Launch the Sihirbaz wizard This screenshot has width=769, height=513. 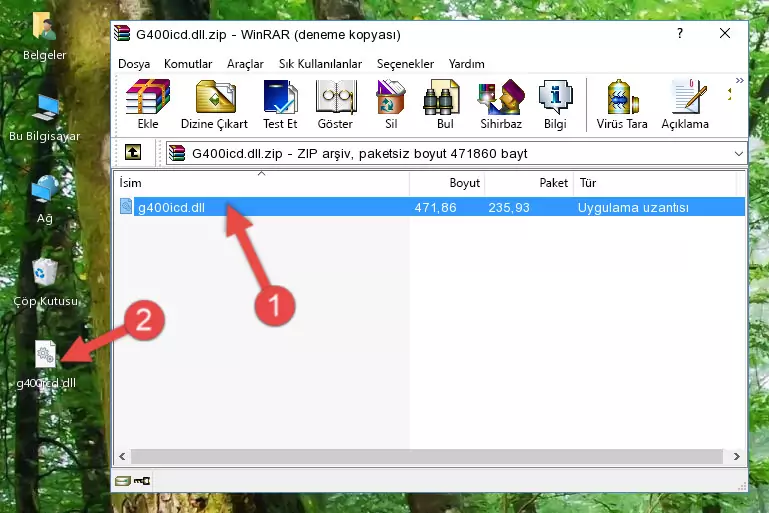coord(501,104)
